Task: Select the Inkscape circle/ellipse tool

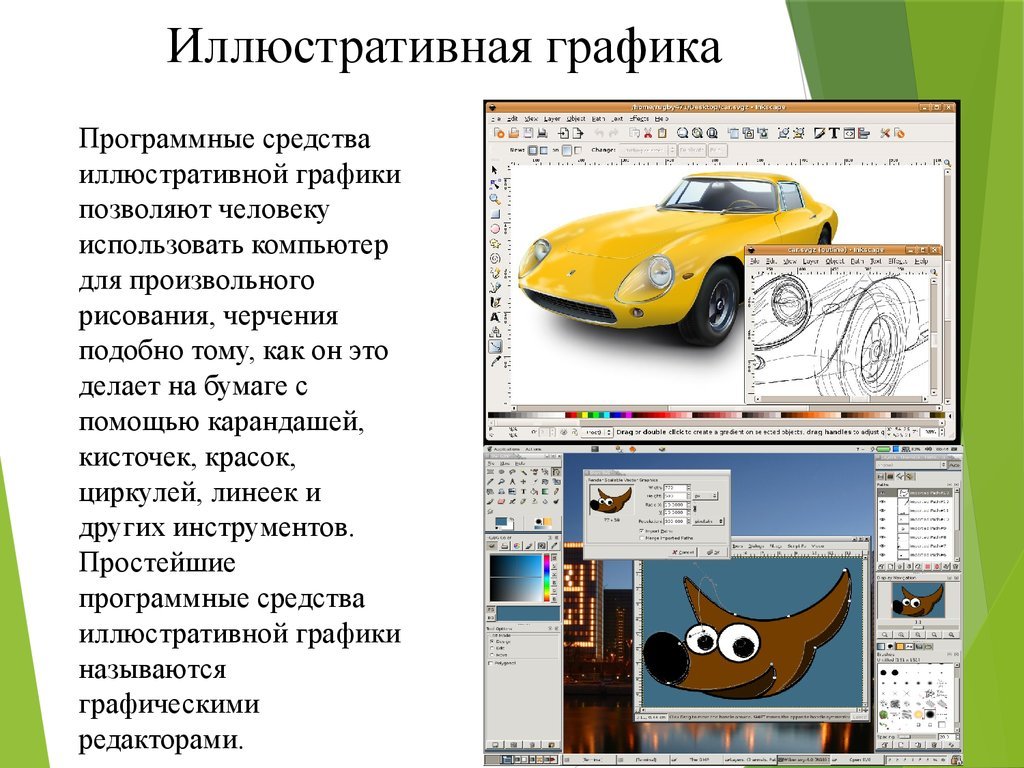Action: coord(494,228)
